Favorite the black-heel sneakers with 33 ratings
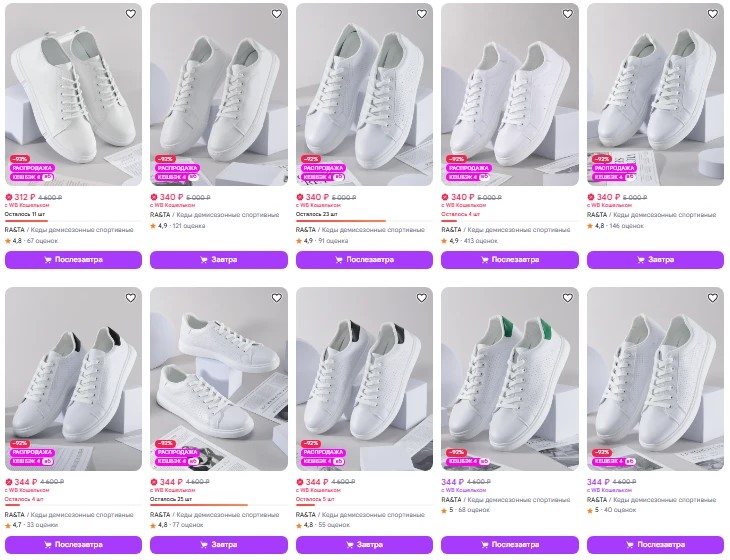This screenshot has width=730, height=560. 131,298
